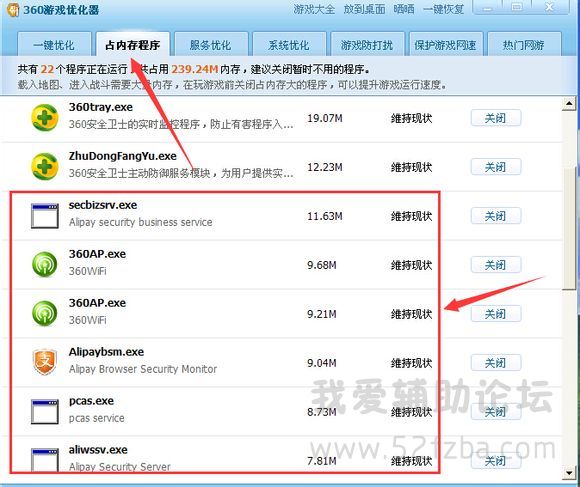The image size is (580, 487).
Task: Close the 360tray.exe process with 关闭
Action: pyautogui.click(x=496, y=118)
